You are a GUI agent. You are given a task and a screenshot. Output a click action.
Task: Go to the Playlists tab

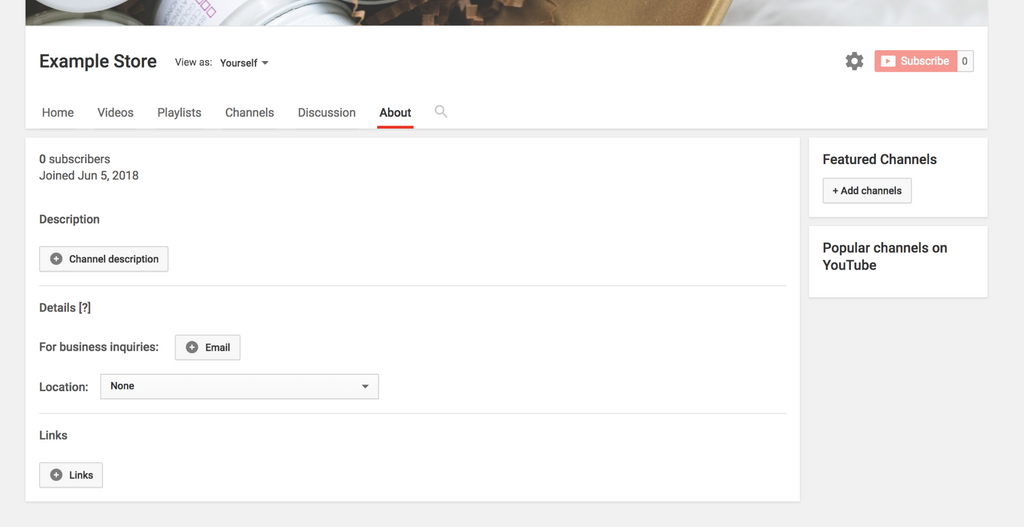[179, 112]
